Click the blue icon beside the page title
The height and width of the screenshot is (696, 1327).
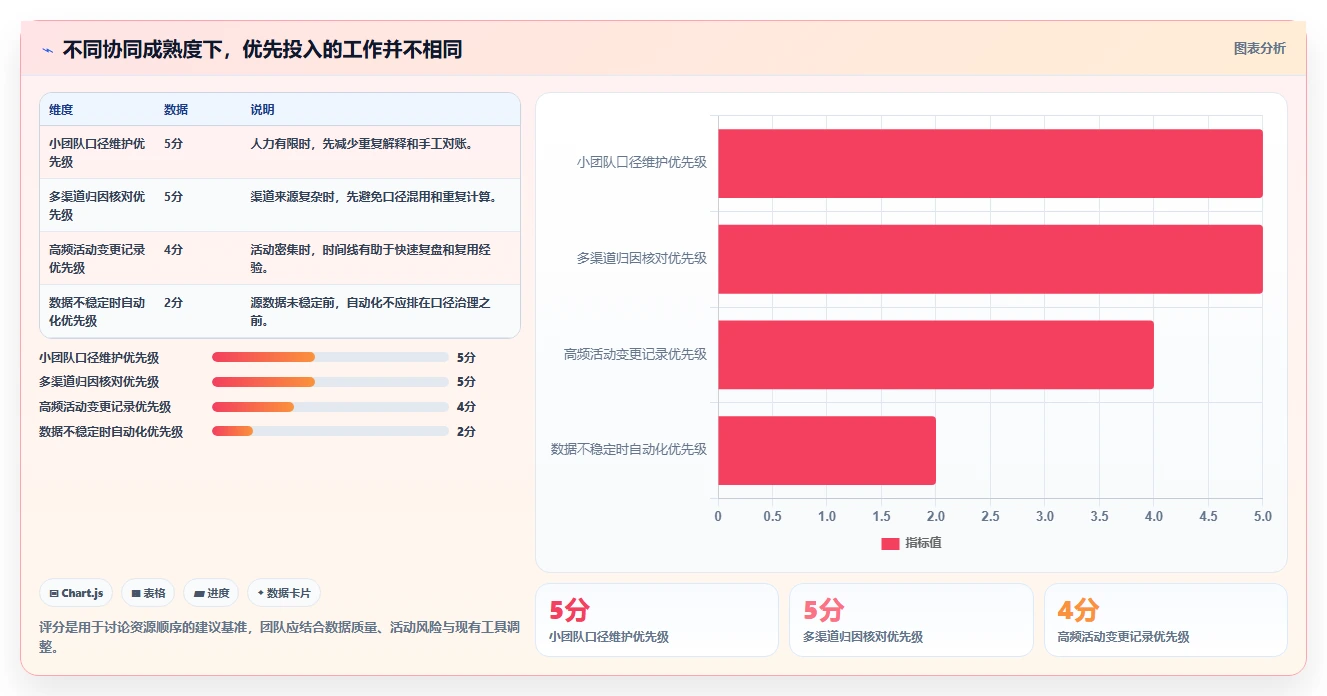(x=48, y=50)
